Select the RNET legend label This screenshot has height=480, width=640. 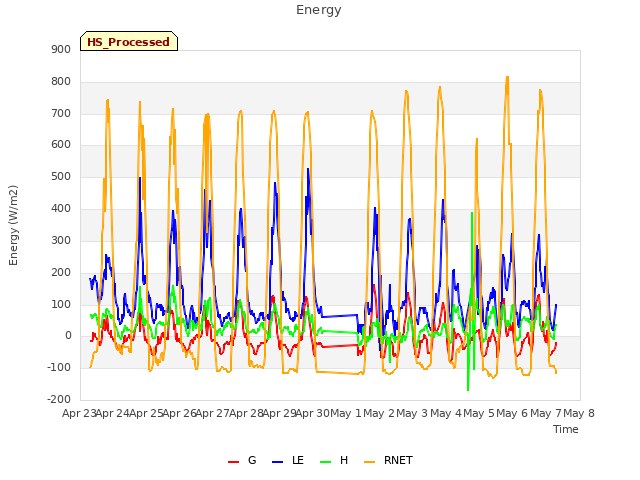click(398, 460)
